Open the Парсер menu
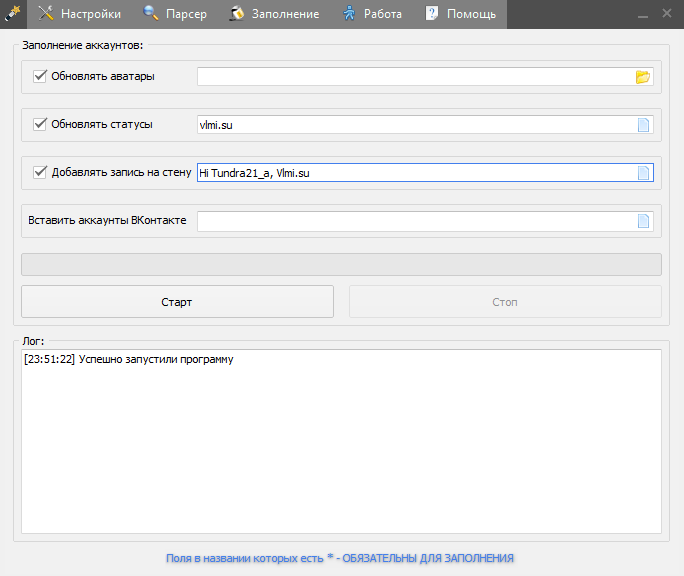Viewport: 684px width, 576px height. pyautogui.click(x=175, y=14)
